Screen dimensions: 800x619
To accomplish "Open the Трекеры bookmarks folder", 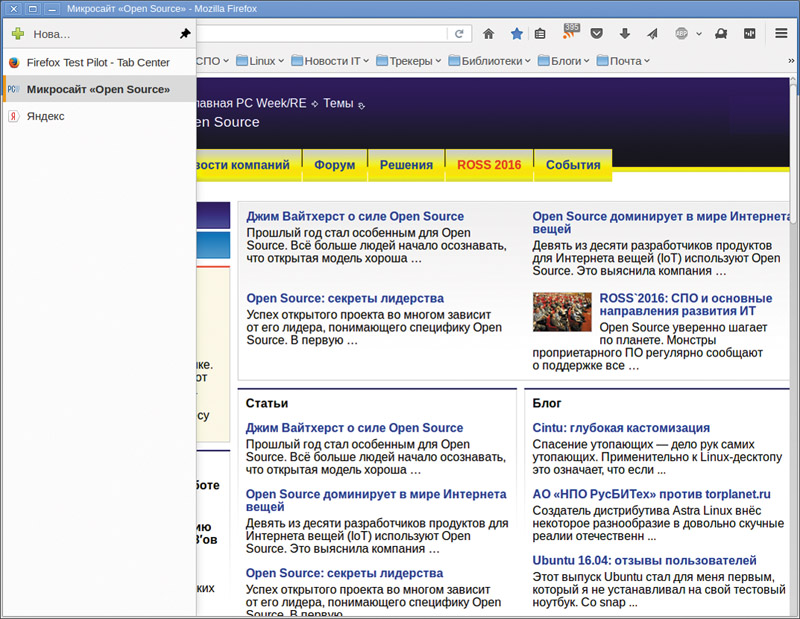I will coord(409,61).
